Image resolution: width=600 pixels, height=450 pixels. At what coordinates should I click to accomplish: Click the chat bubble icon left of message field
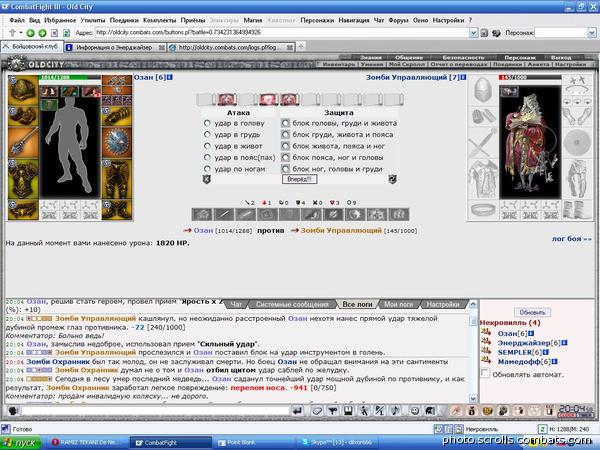click(13, 411)
